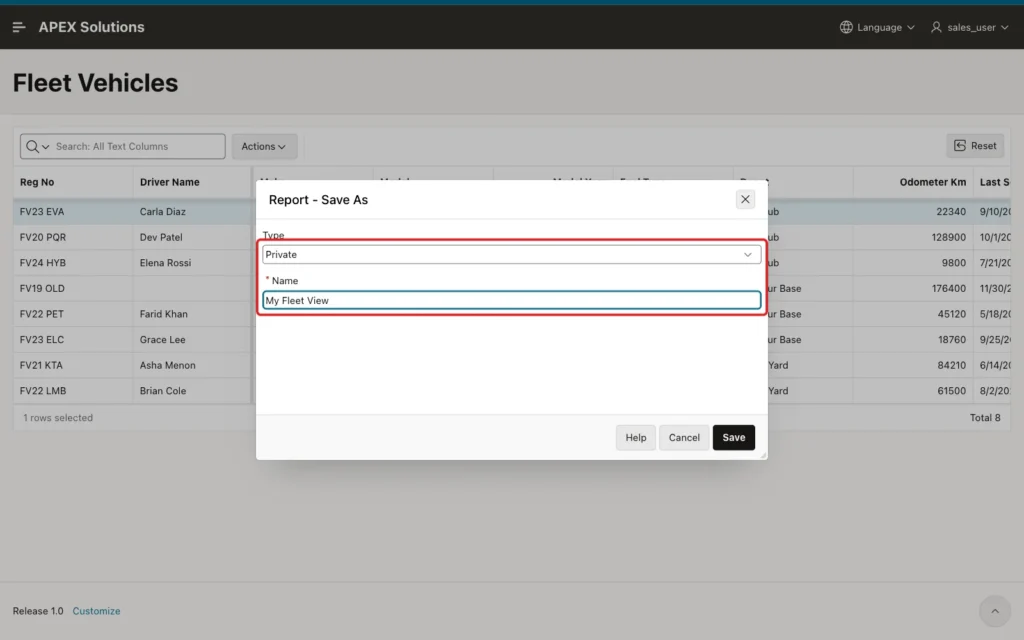This screenshot has width=1024, height=640.
Task: Click the Help button
Action: tap(635, 438)
